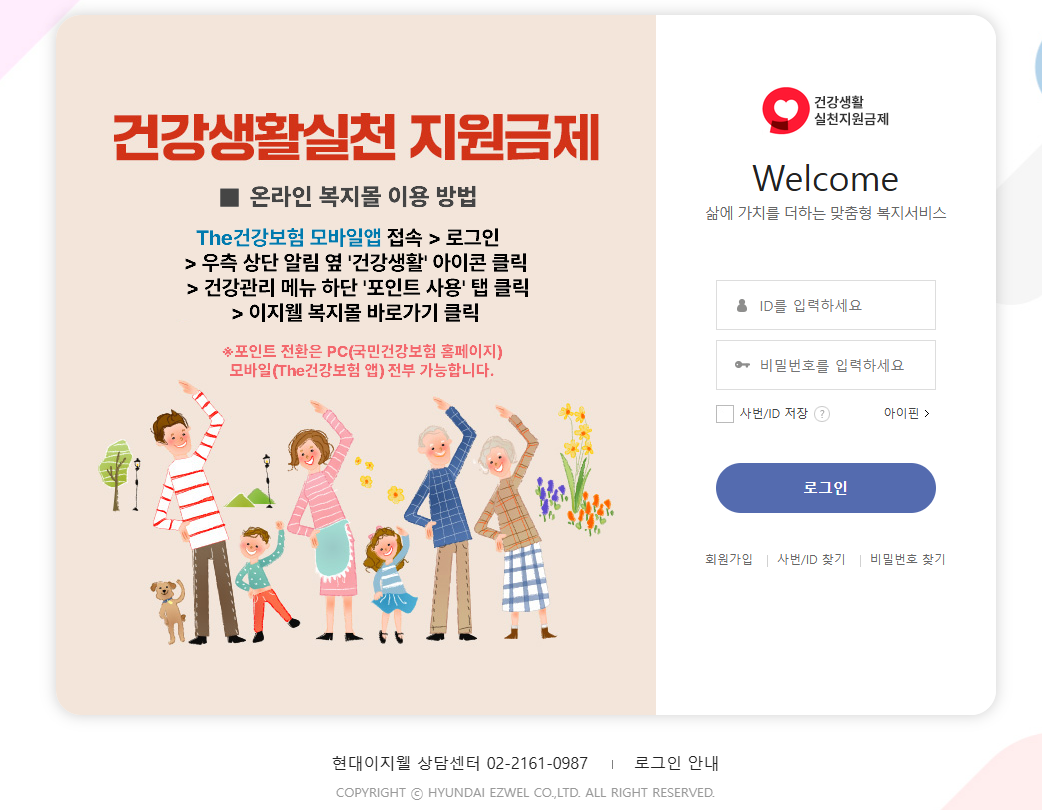Click the key icon in password field
The height and width of the screenshot is (810, 1042).
click(742, 365)
